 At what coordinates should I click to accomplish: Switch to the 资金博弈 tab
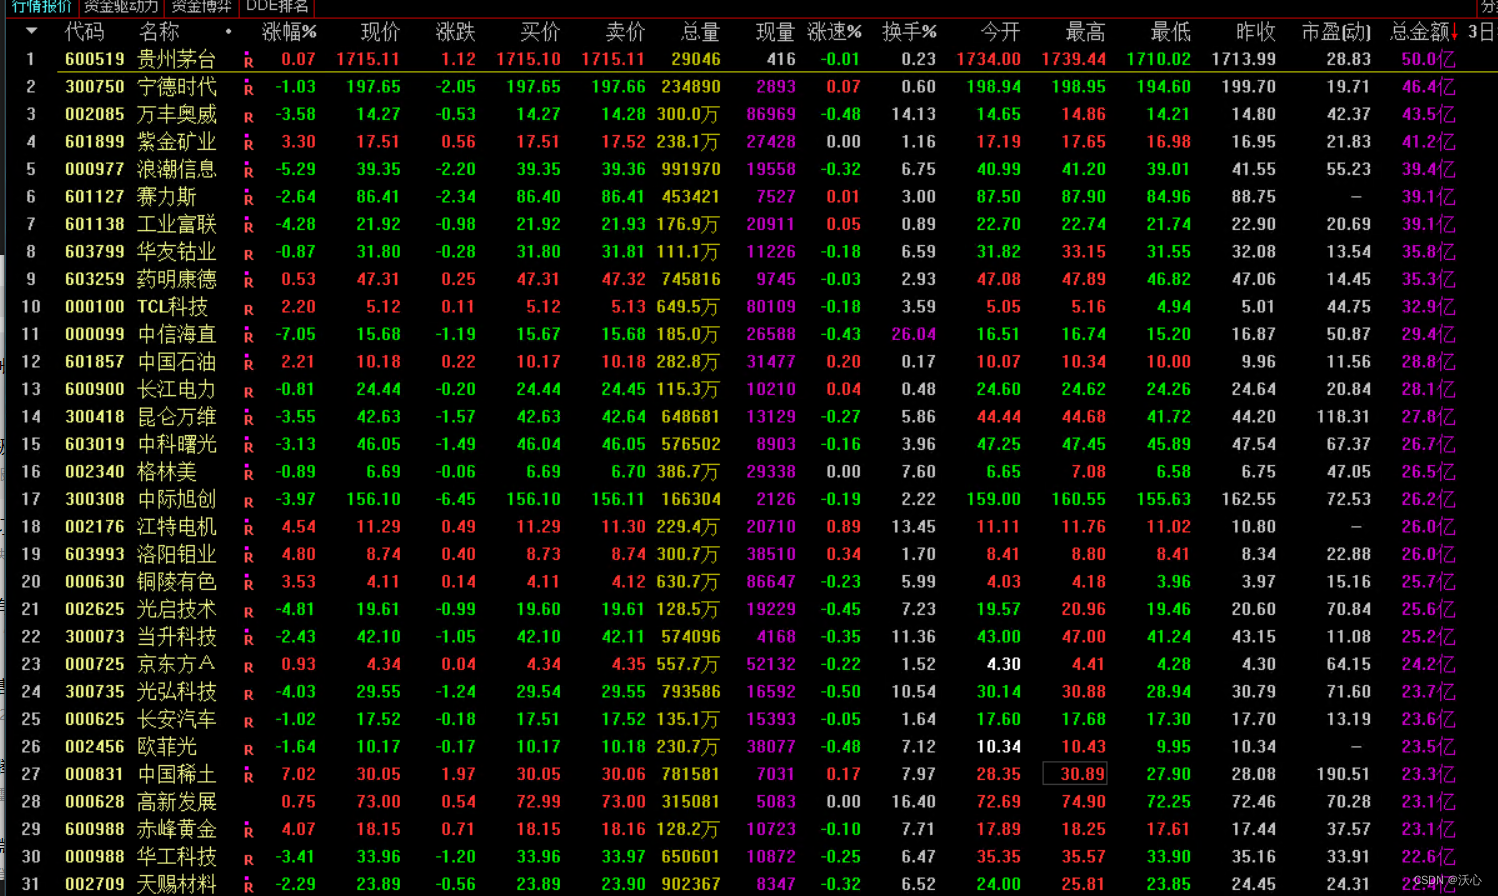pos(201,6)
